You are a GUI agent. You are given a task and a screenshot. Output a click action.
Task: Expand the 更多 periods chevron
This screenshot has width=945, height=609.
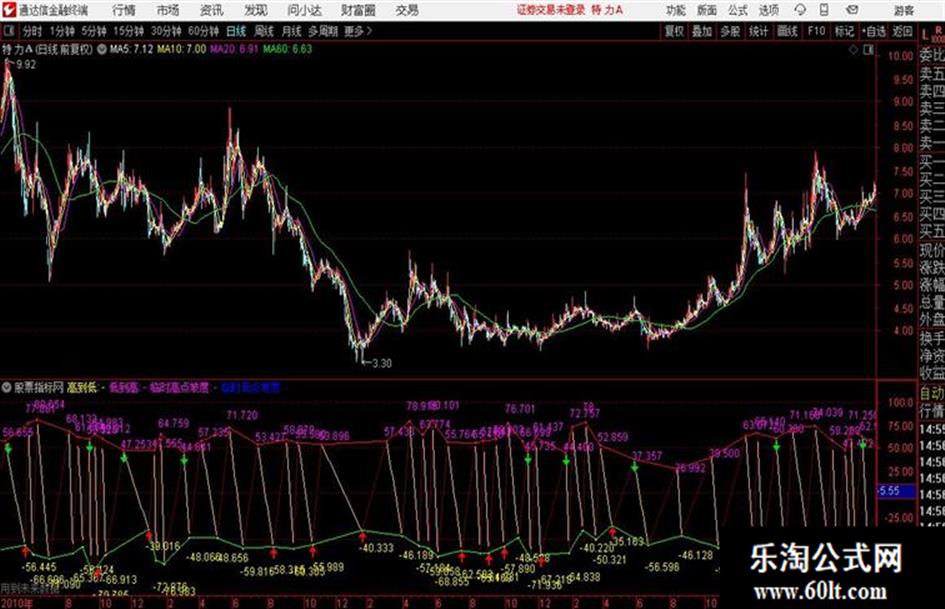point(358,31)
